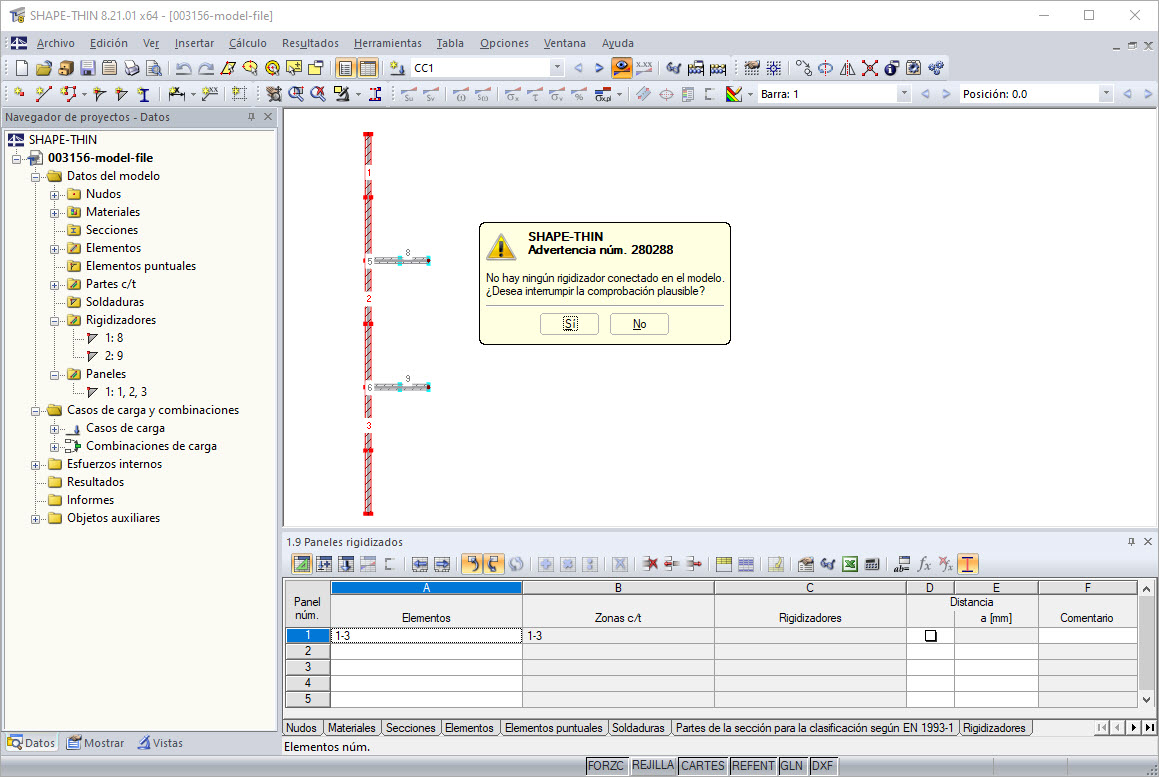The image size is (1159, 777).
Task: Click the orange I-section icon in the table toolbar
Action: coord(968,564)
